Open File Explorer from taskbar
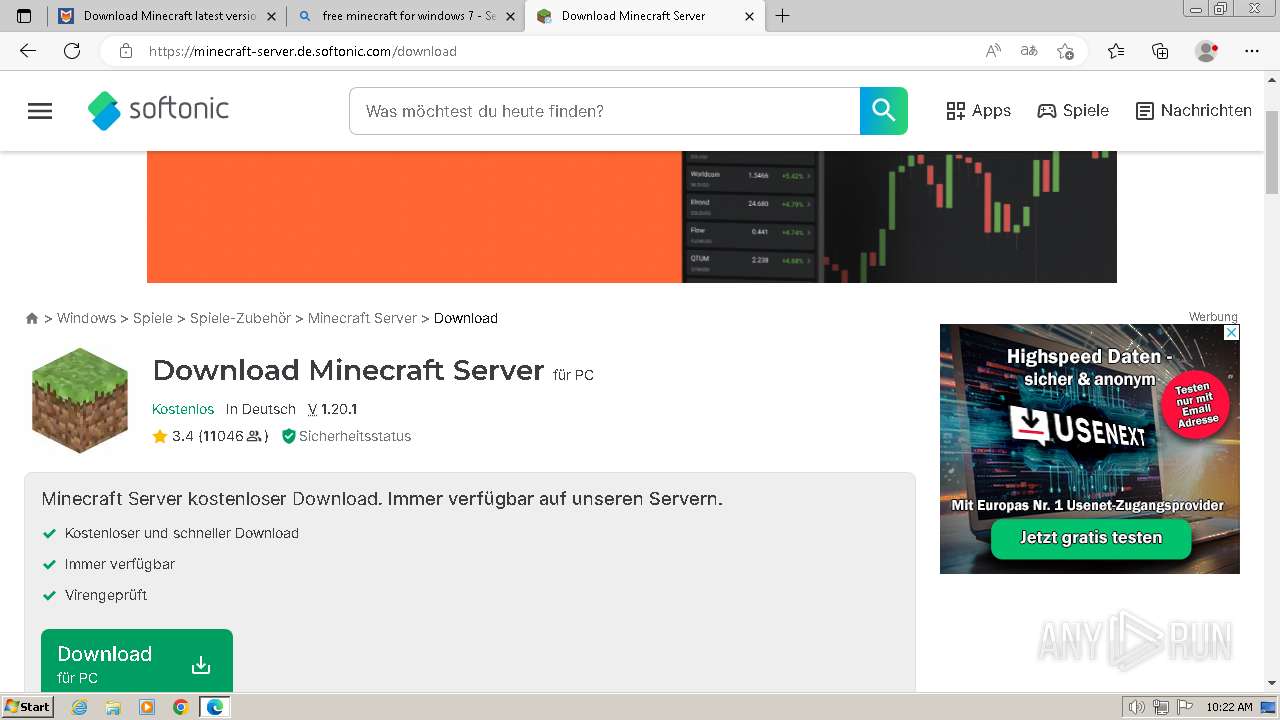The image size is (1280, 720). [113, 707]
